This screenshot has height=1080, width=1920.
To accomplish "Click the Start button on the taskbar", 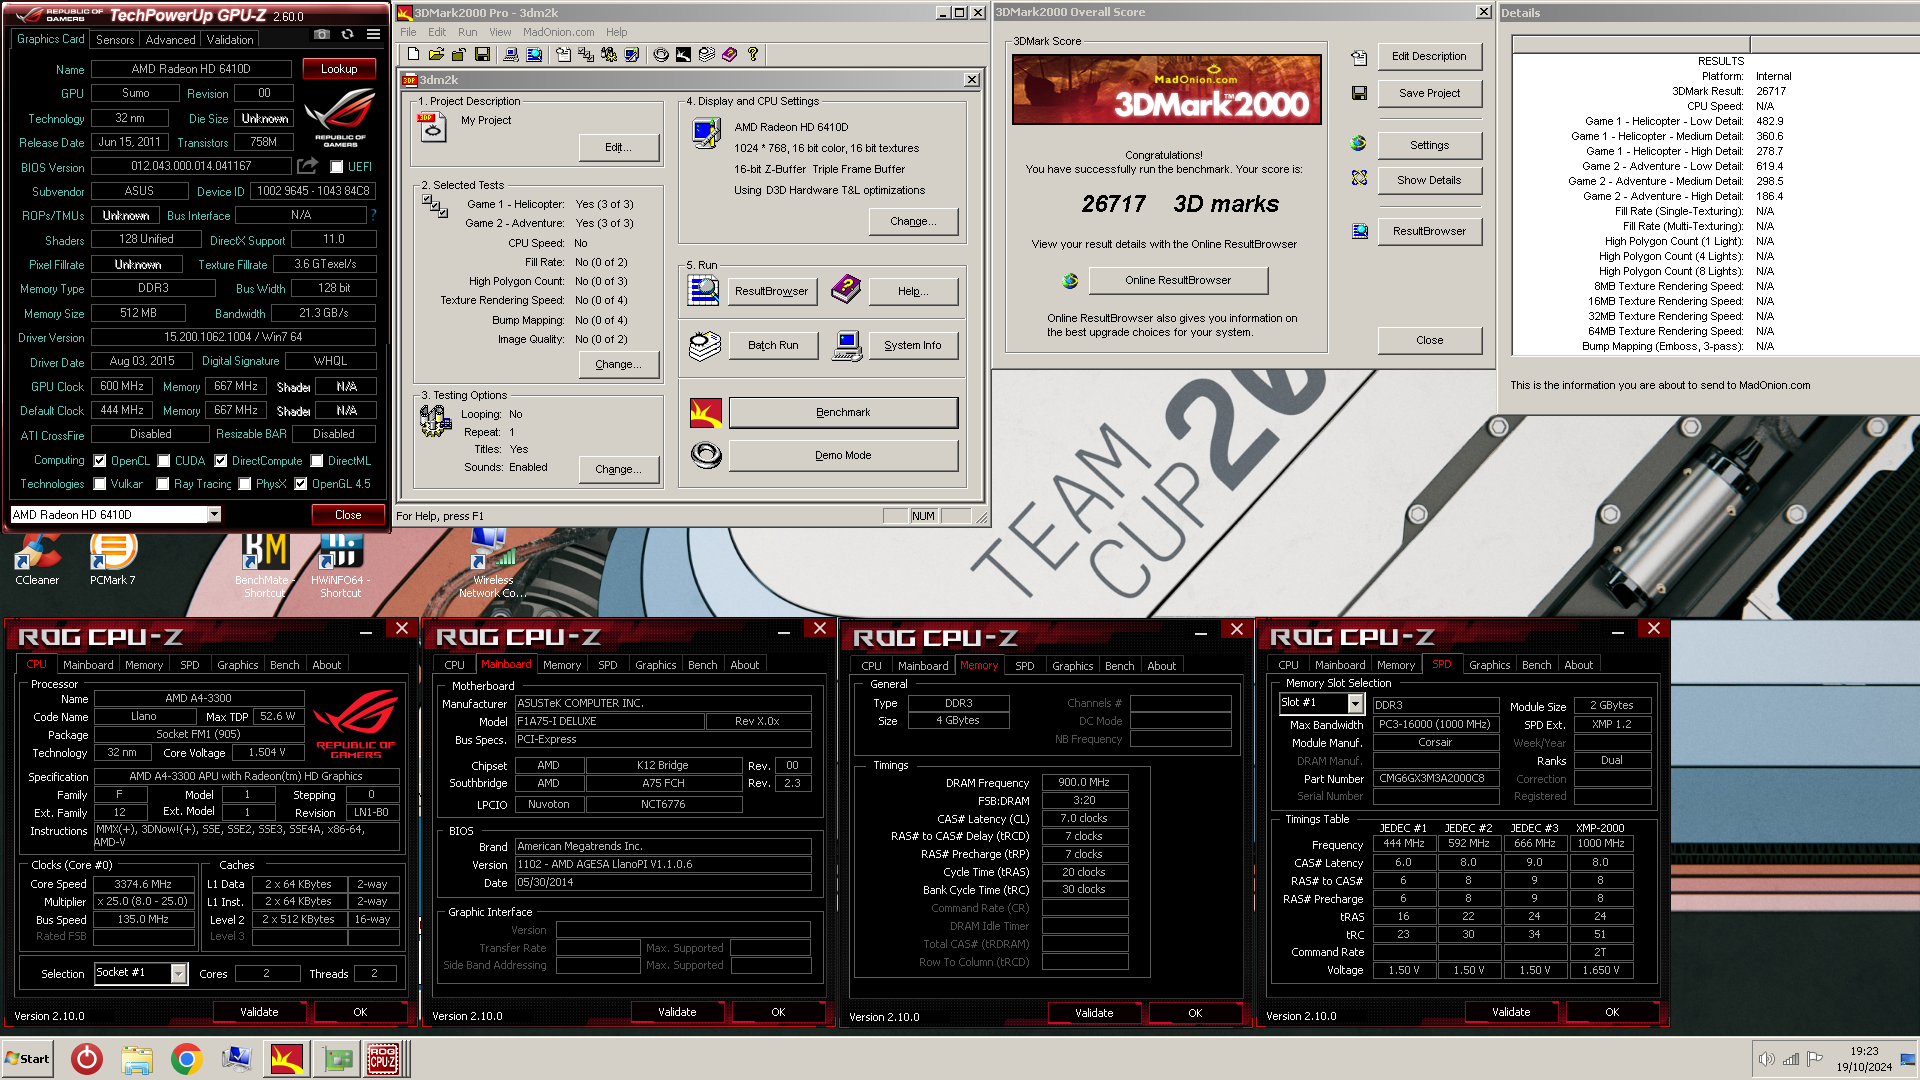I will pos(27,1059).
